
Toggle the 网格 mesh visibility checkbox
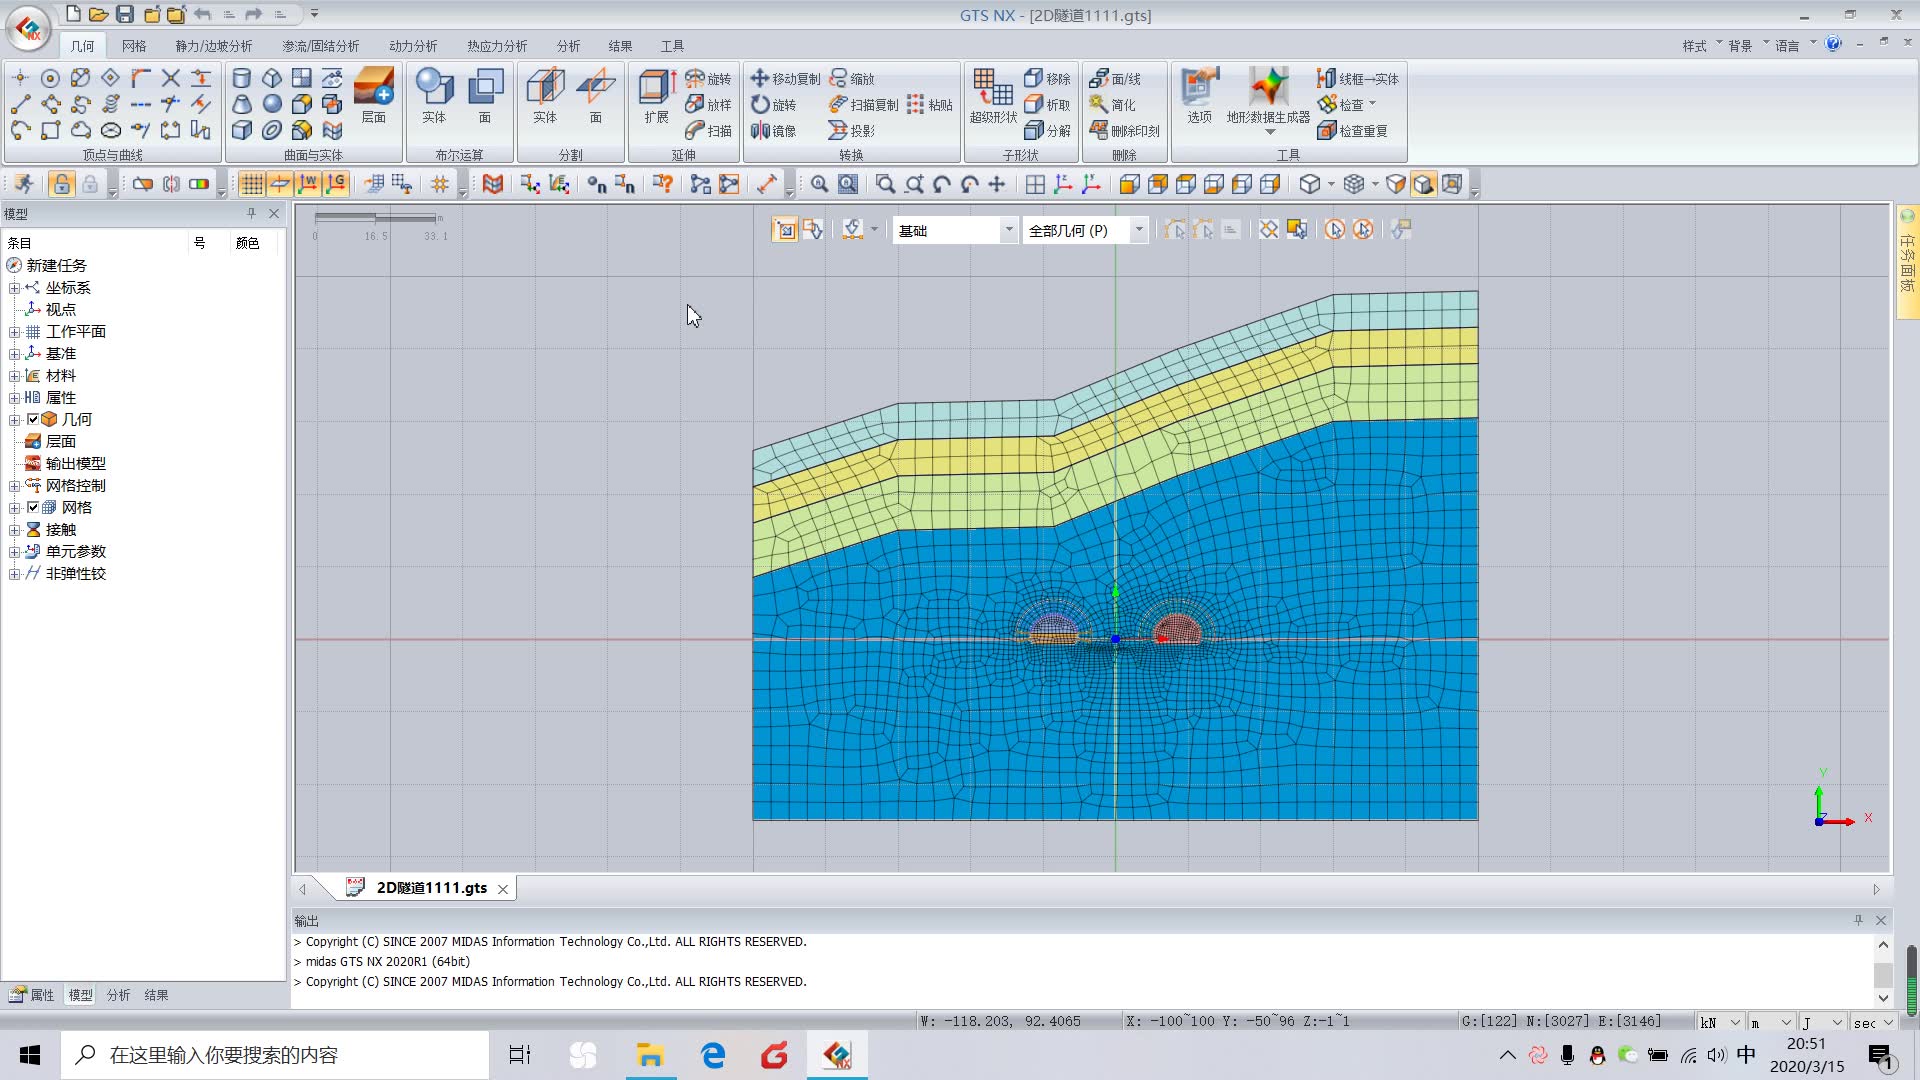tap(33, 507)
